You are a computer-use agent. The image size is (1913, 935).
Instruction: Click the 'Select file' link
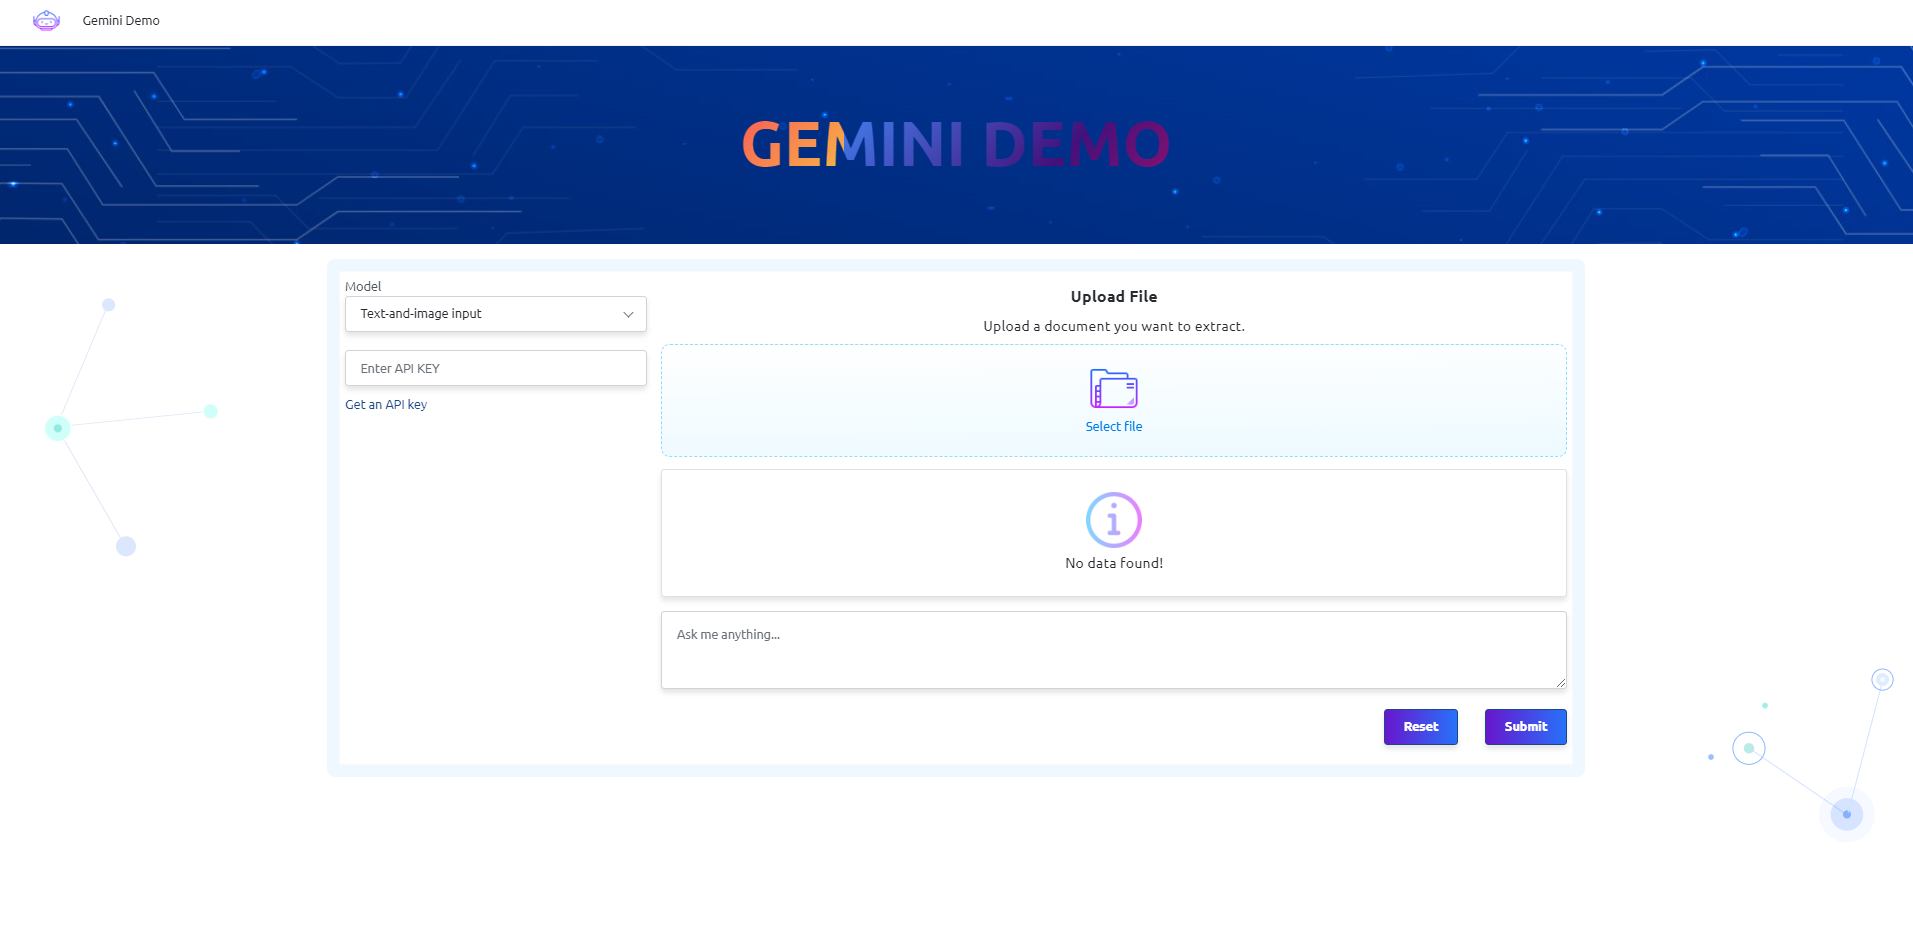[1113, 426]
